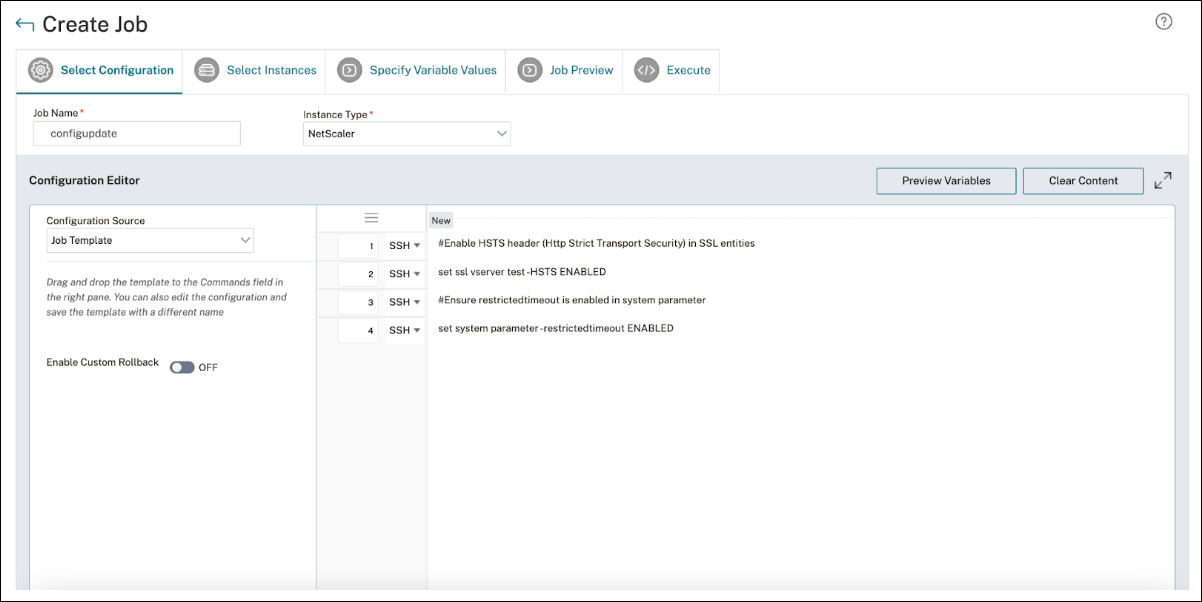Expand the configuration editor to full screen
Viewport: 1202px width, 602px height.
tap(1162, 181)
